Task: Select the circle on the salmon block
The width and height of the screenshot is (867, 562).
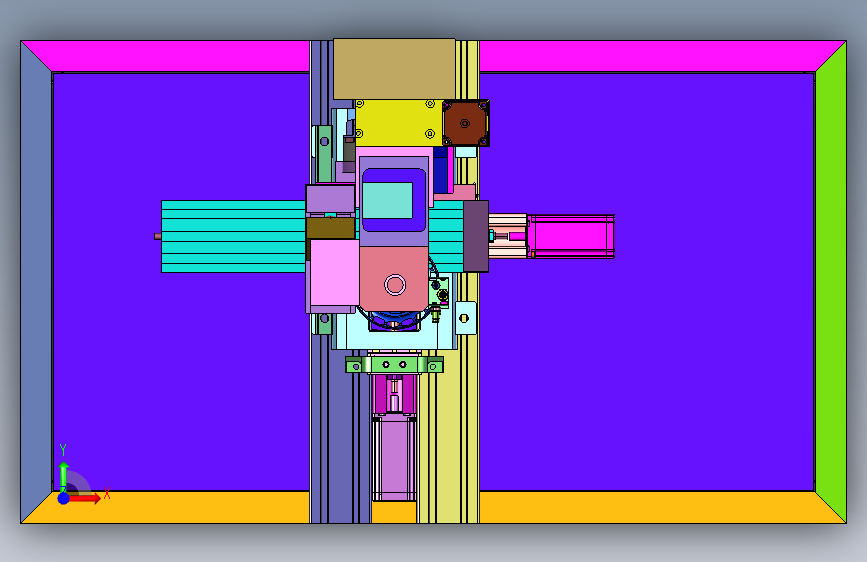Action: point(395,285)
